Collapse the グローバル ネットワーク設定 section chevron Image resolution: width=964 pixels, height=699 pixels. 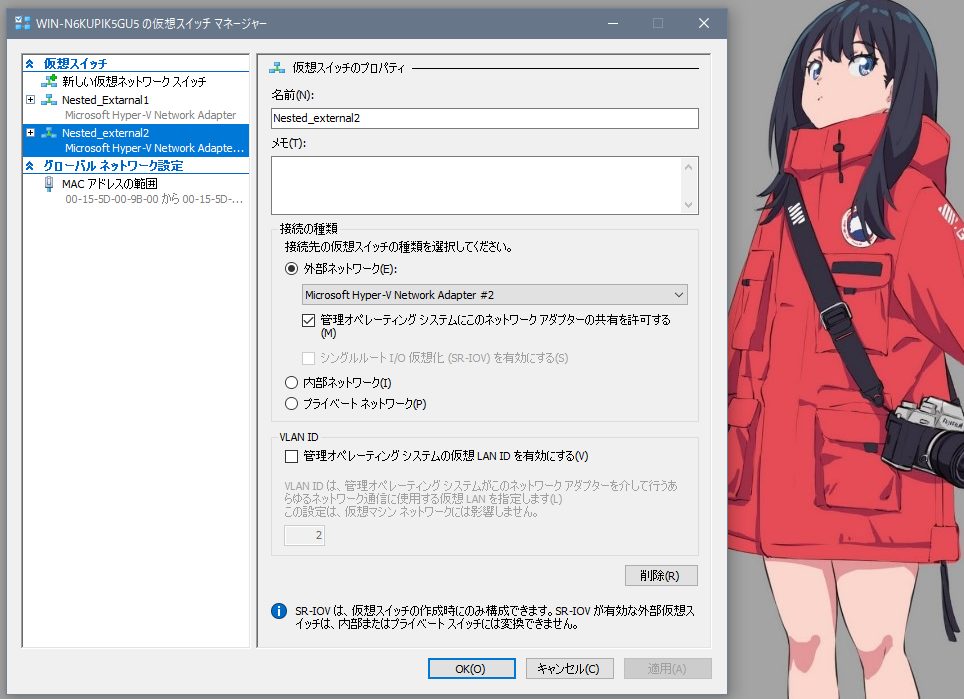(x=30, y=166)
